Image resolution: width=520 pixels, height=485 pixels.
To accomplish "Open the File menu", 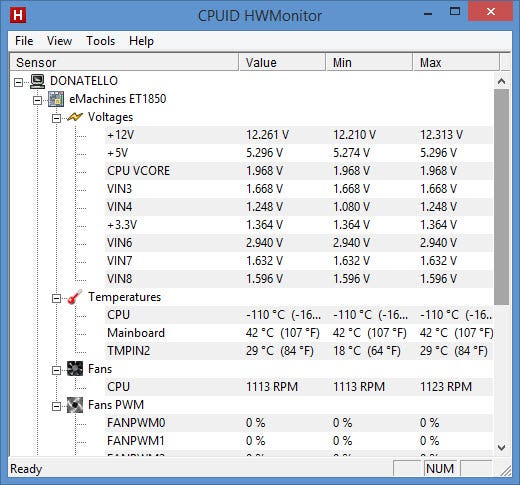I will pos(24,41).
